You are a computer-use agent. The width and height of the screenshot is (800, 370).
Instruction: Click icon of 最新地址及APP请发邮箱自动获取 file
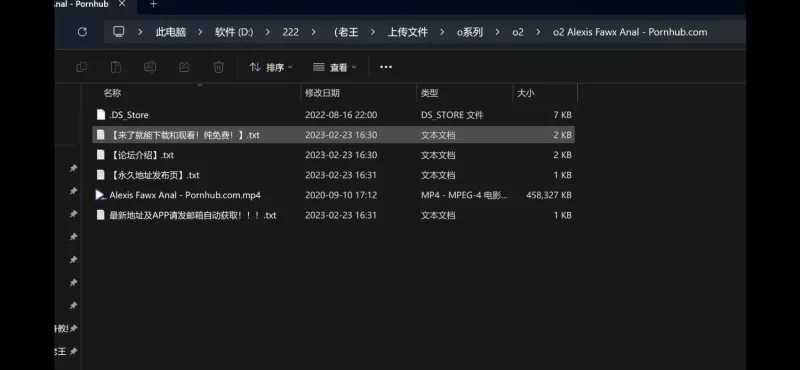click(101, 215)
